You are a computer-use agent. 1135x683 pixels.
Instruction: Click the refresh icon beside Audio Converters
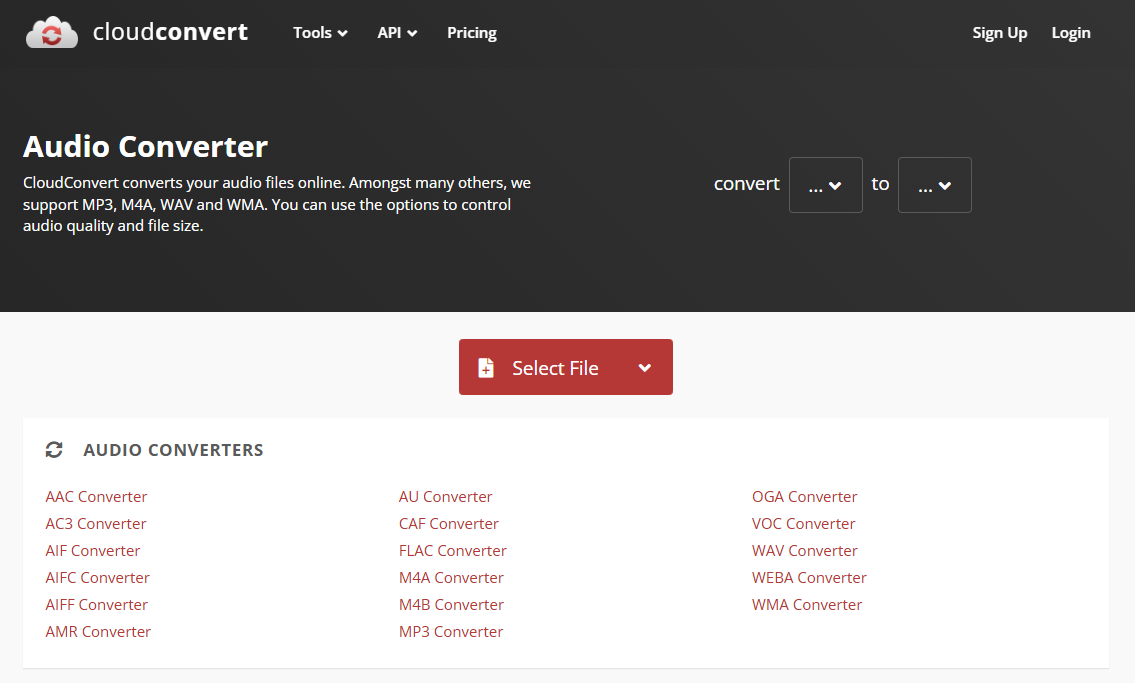pyautogui.click(x=54, y=450)
